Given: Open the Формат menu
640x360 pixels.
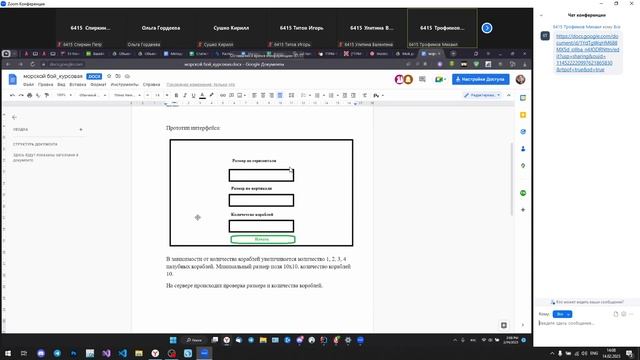Looking at the screenshot, I should 98,84.
